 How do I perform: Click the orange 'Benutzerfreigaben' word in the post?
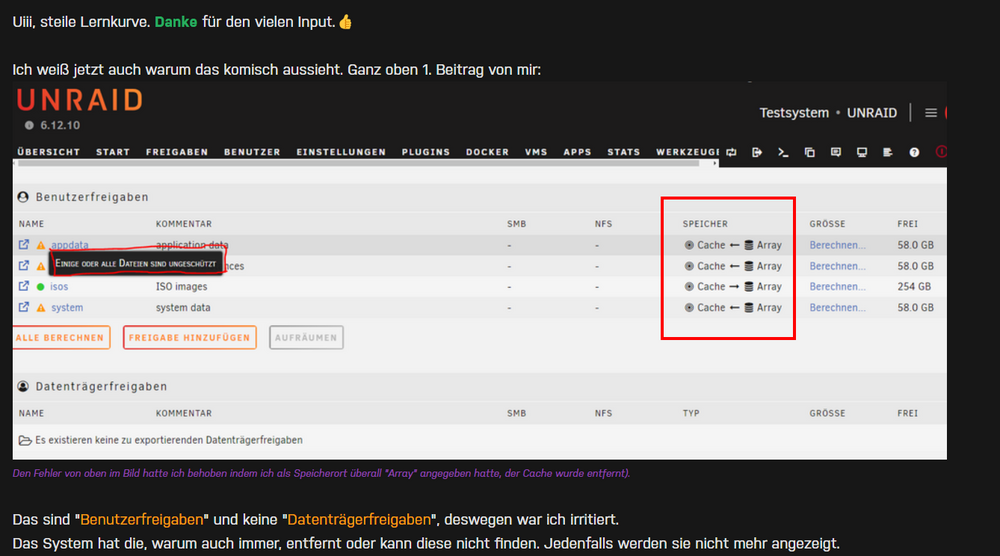tap(142, 520)
